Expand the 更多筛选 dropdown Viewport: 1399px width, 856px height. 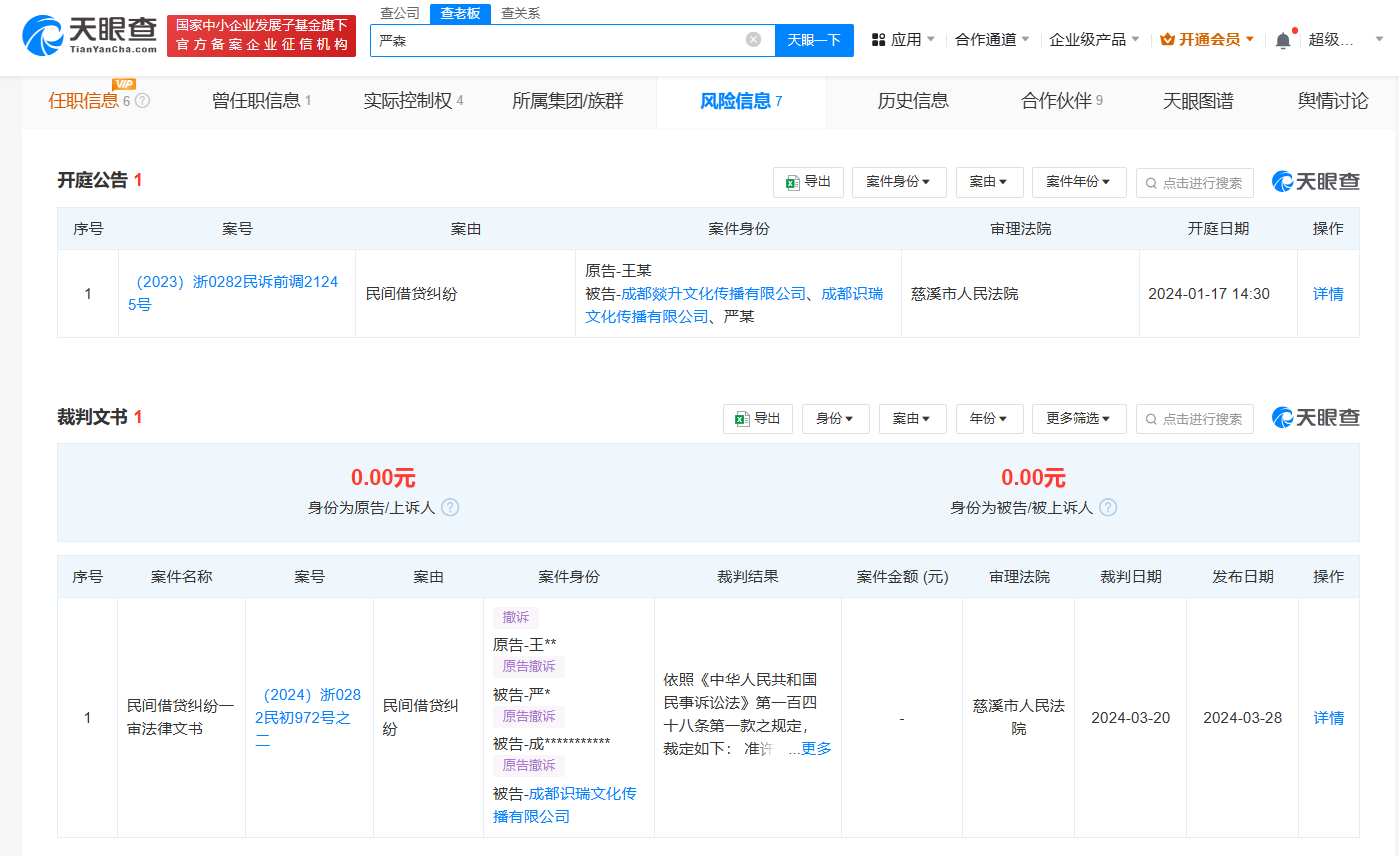pos(1079,419)
